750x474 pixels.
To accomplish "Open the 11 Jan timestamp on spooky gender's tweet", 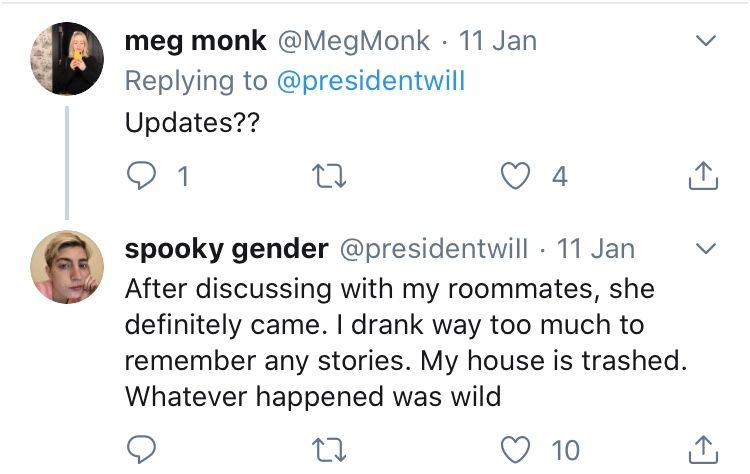I will pos(596,249).
